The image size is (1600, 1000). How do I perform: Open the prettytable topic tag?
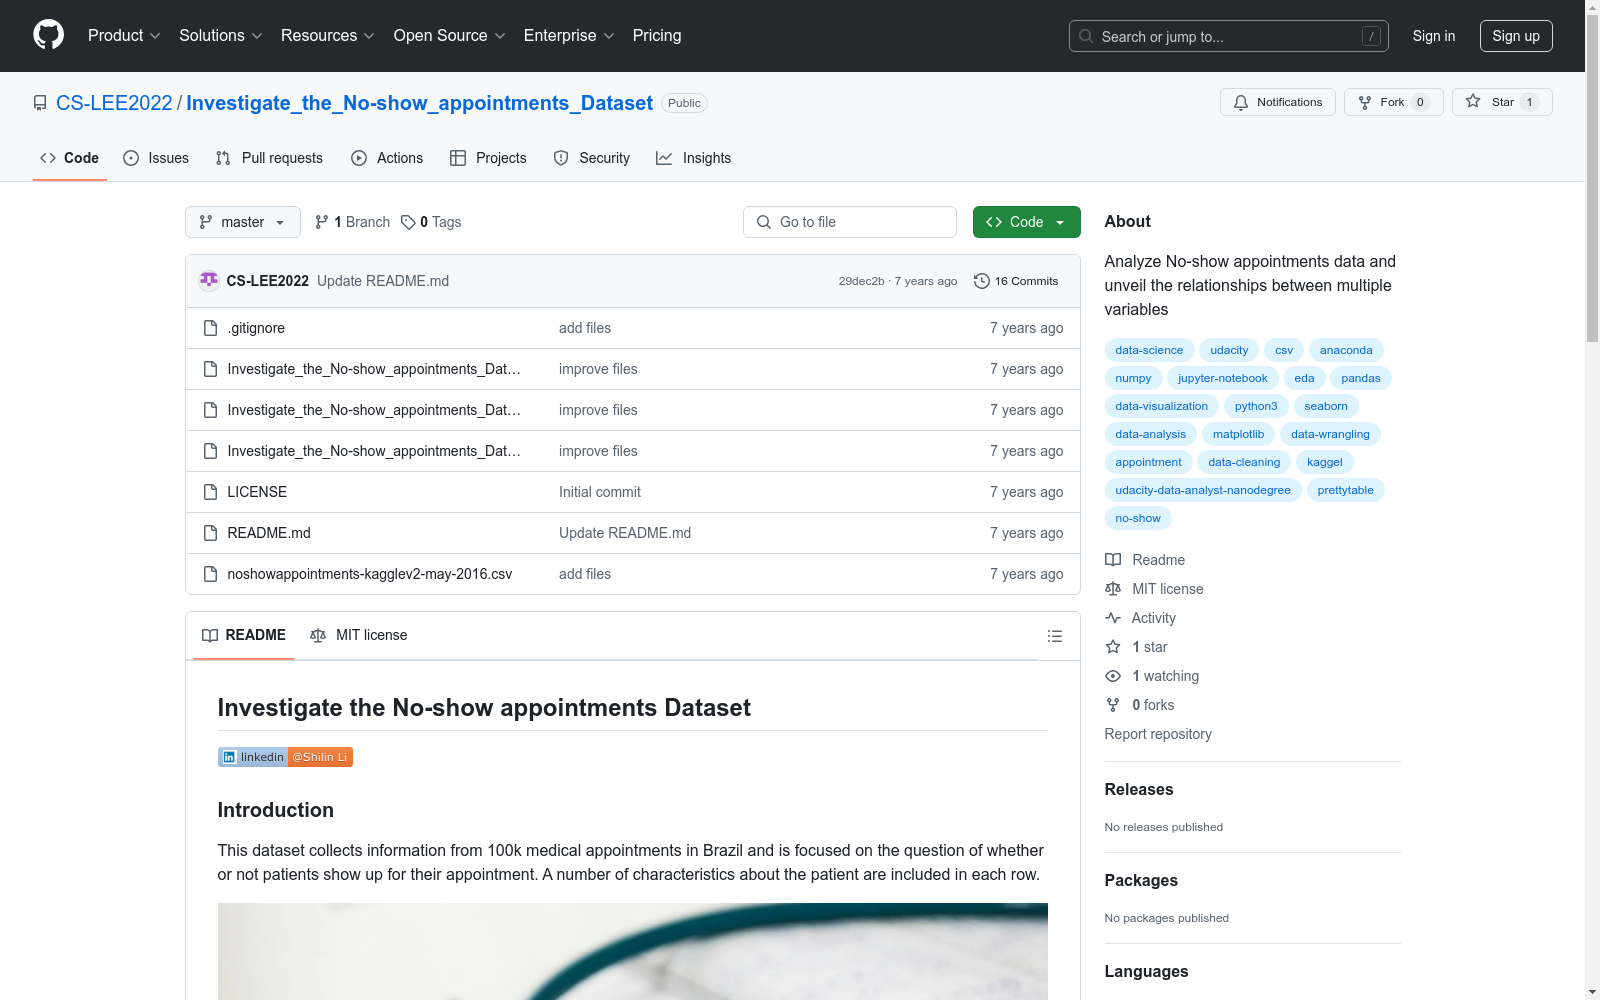[x=1345, y=490]
